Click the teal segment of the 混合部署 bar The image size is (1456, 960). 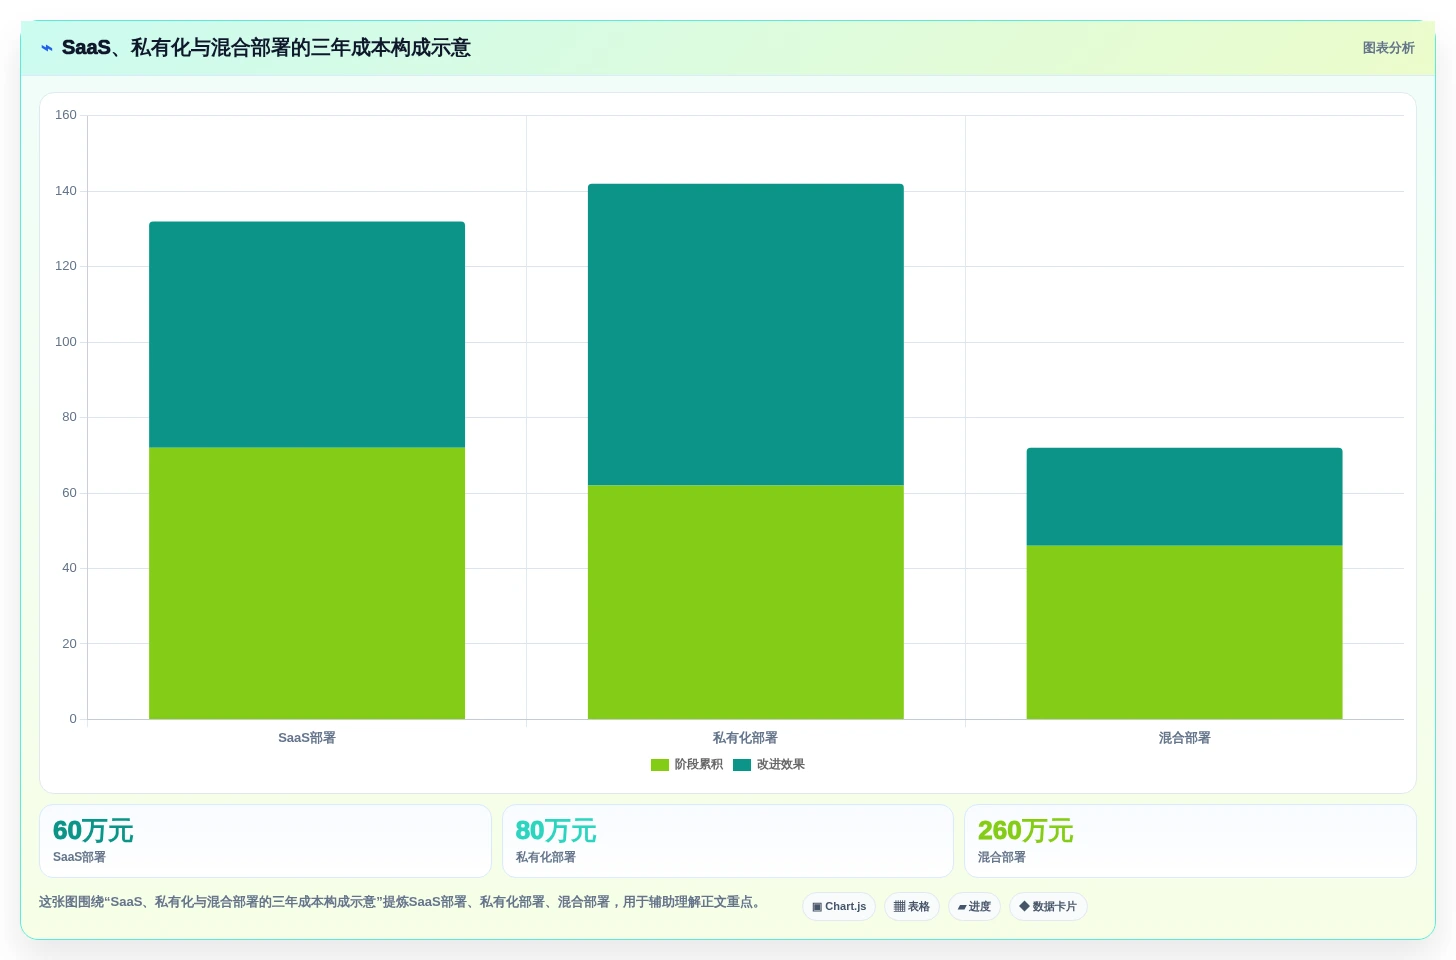1184,496
